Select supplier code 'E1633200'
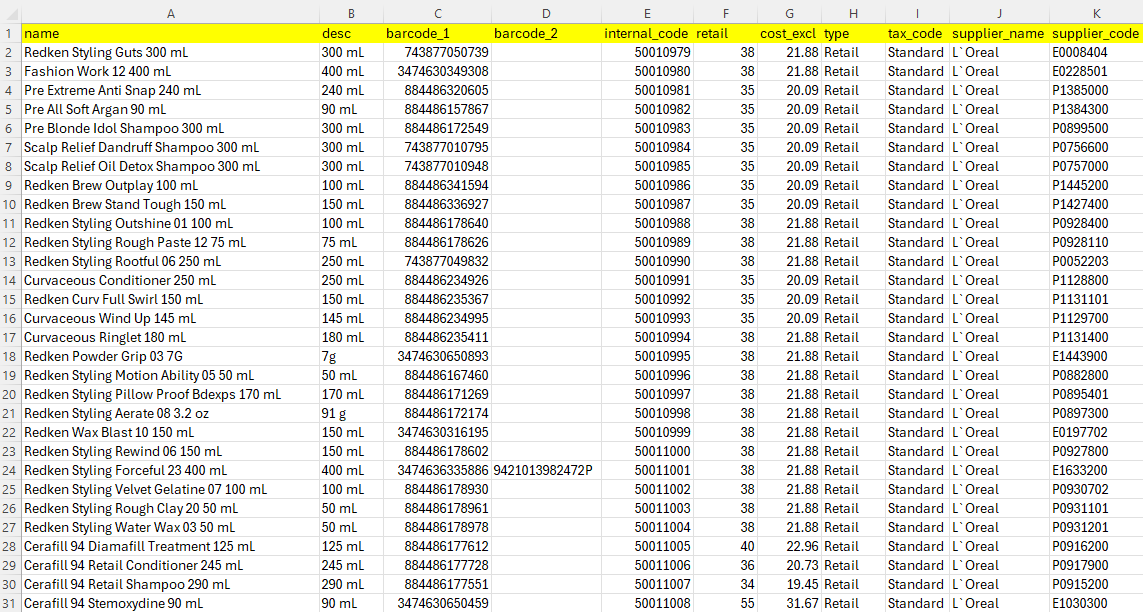Screen dimensions: 1143x612 click(1096, 470)
